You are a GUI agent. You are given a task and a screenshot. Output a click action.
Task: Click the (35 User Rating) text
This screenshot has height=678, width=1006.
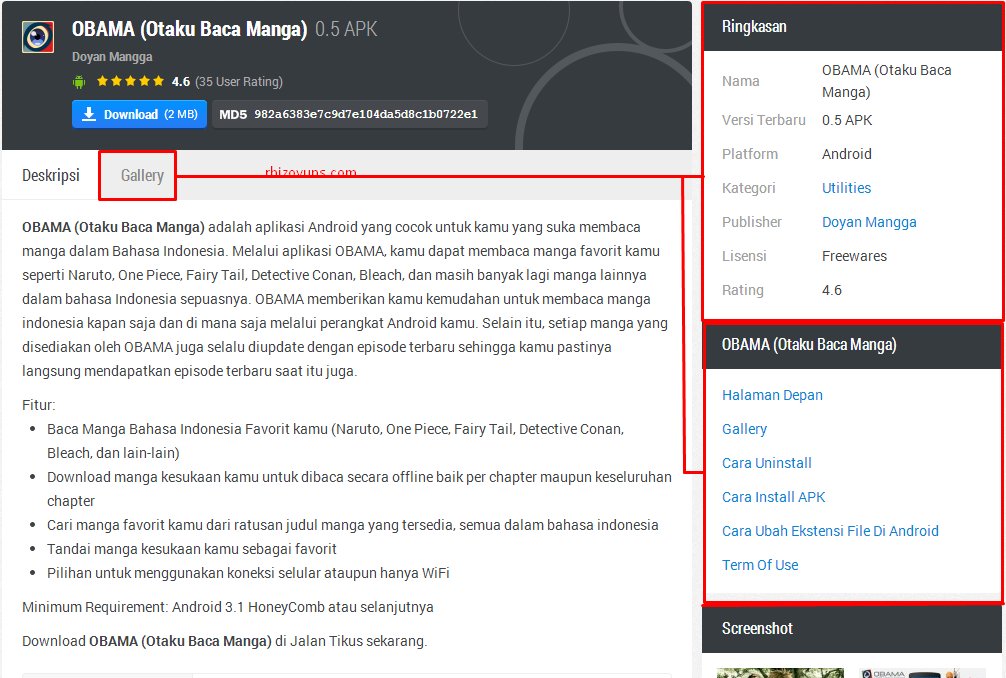239,81
